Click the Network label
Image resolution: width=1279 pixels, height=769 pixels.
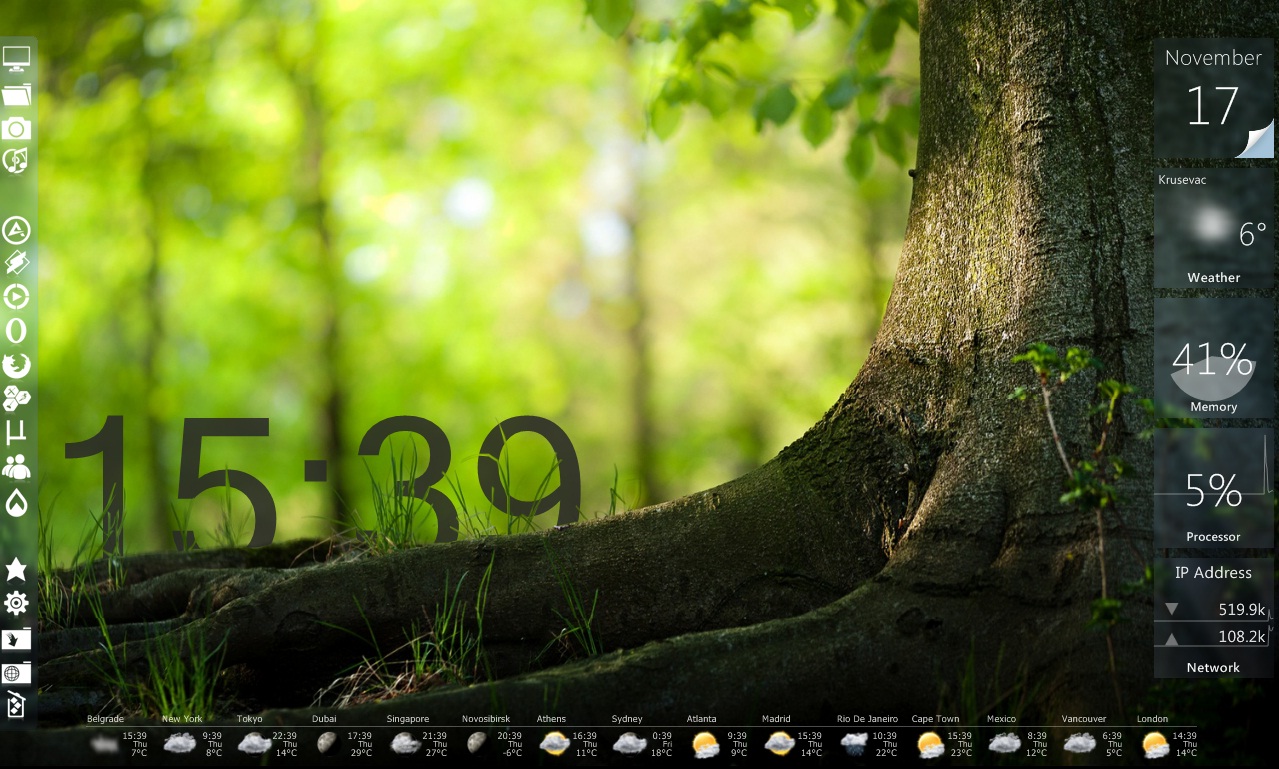click(1213, 667)
